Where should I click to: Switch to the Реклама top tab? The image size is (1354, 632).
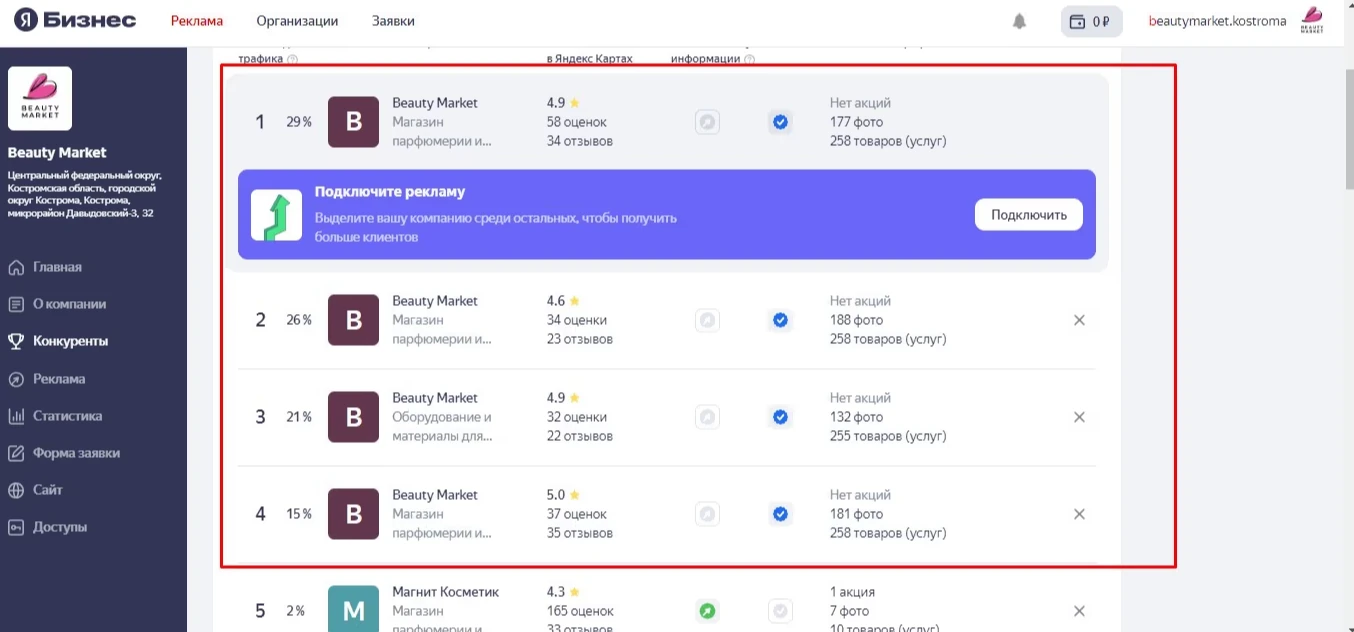(x=197, y=21)
